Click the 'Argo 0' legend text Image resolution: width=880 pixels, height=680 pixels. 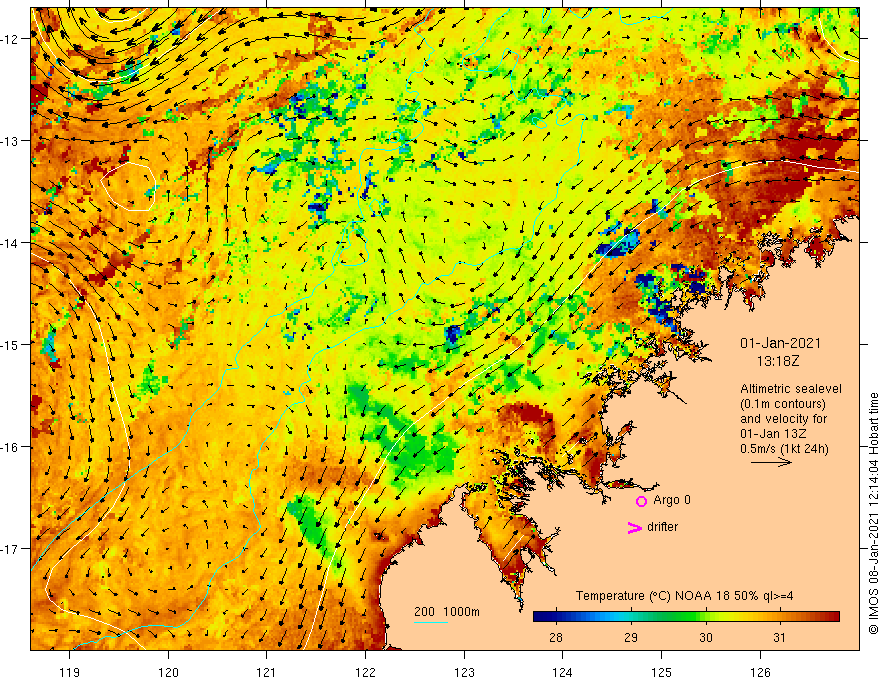672,500
